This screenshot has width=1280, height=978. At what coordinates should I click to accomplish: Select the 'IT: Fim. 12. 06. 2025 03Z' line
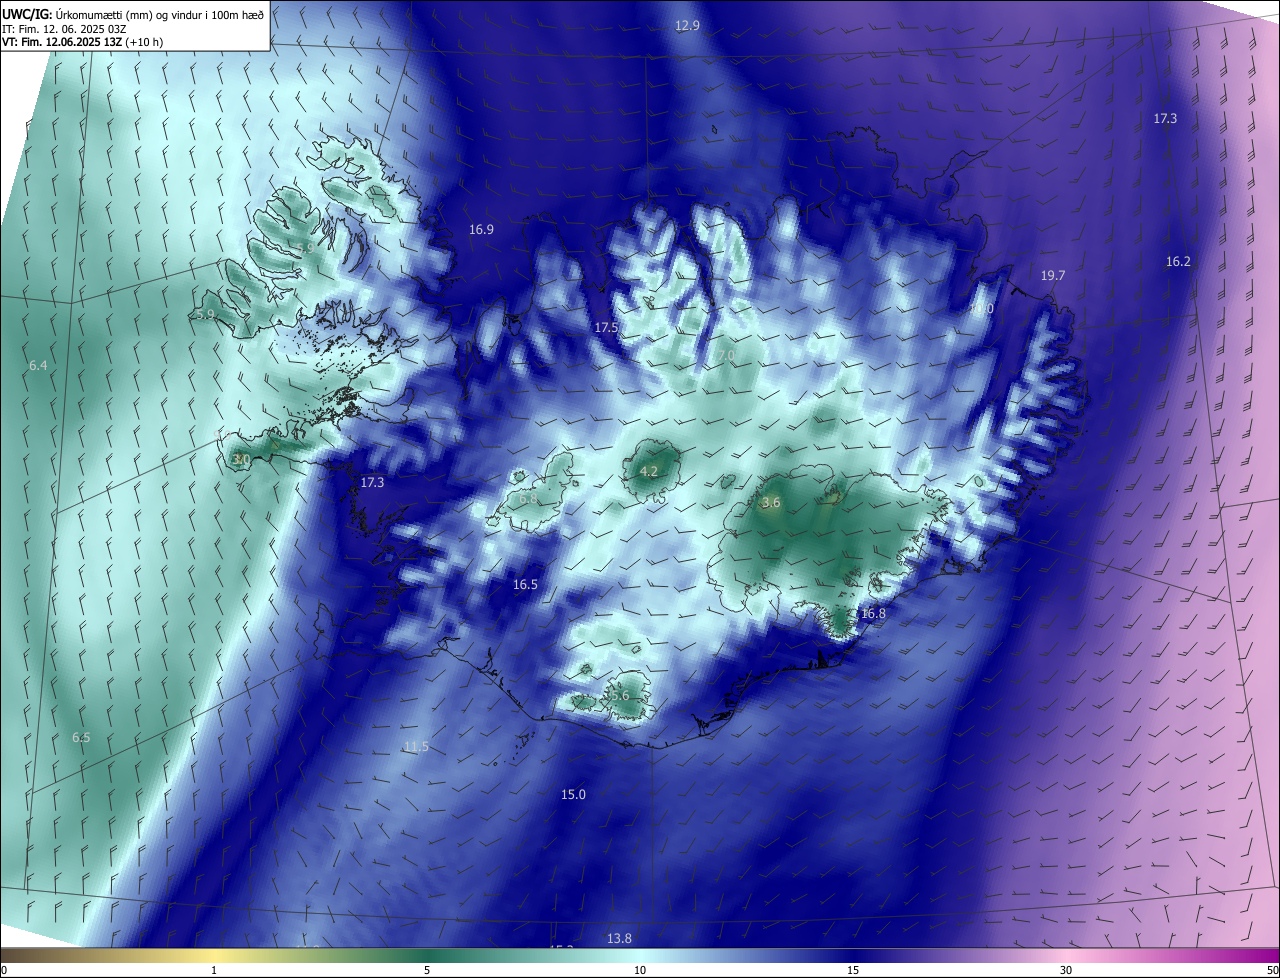pyautogui.click(x=64, y=28)
